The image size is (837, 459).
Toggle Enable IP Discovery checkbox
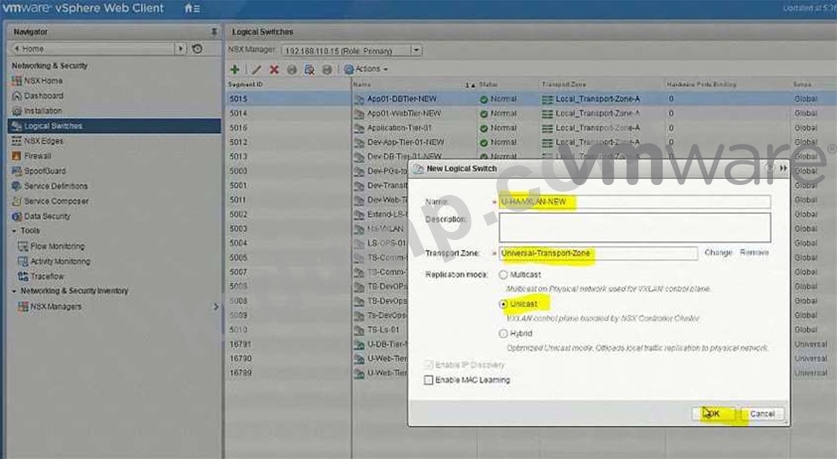tap(428, 365)
